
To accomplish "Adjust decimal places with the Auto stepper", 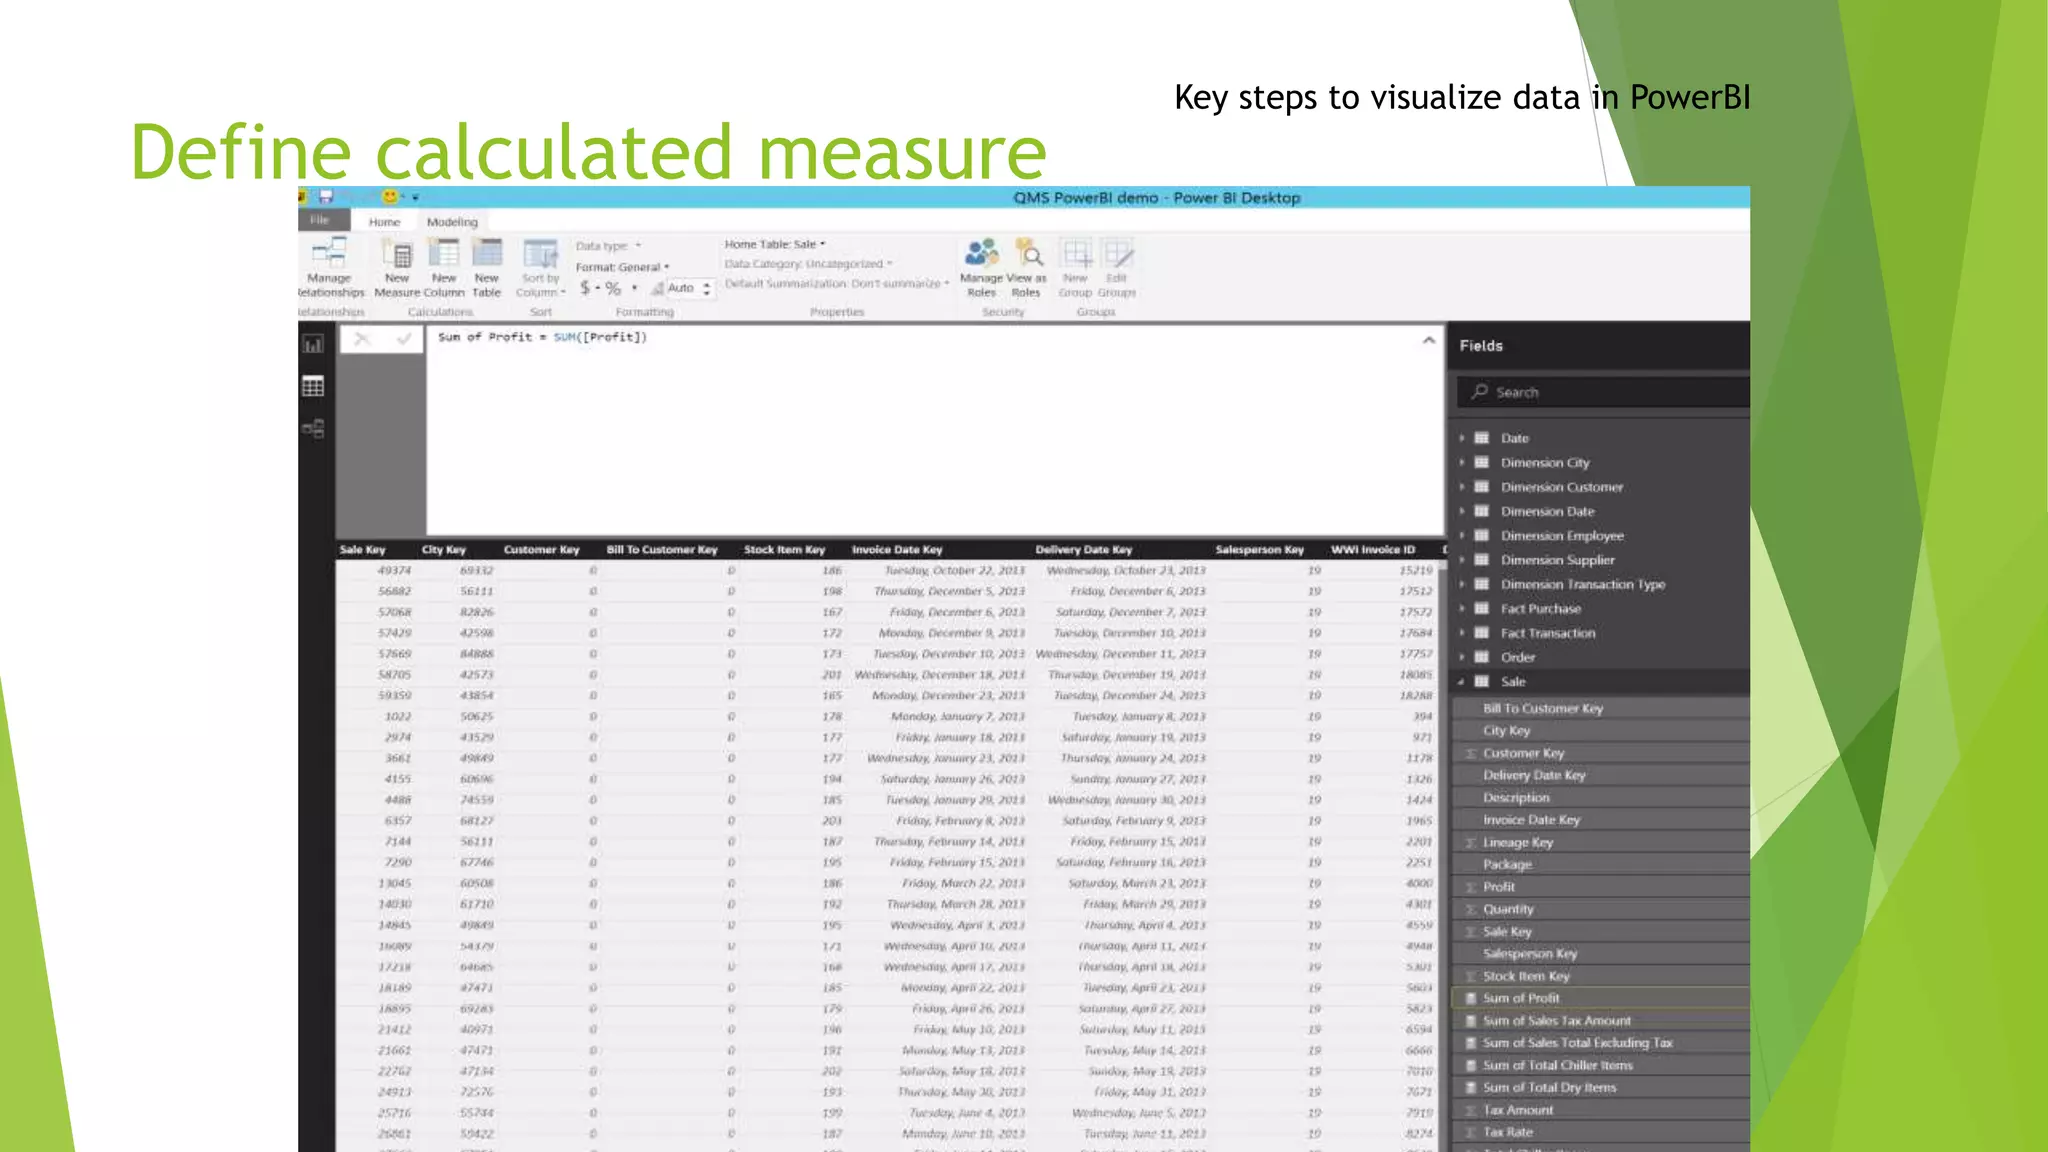I will [x=706, y=288].
